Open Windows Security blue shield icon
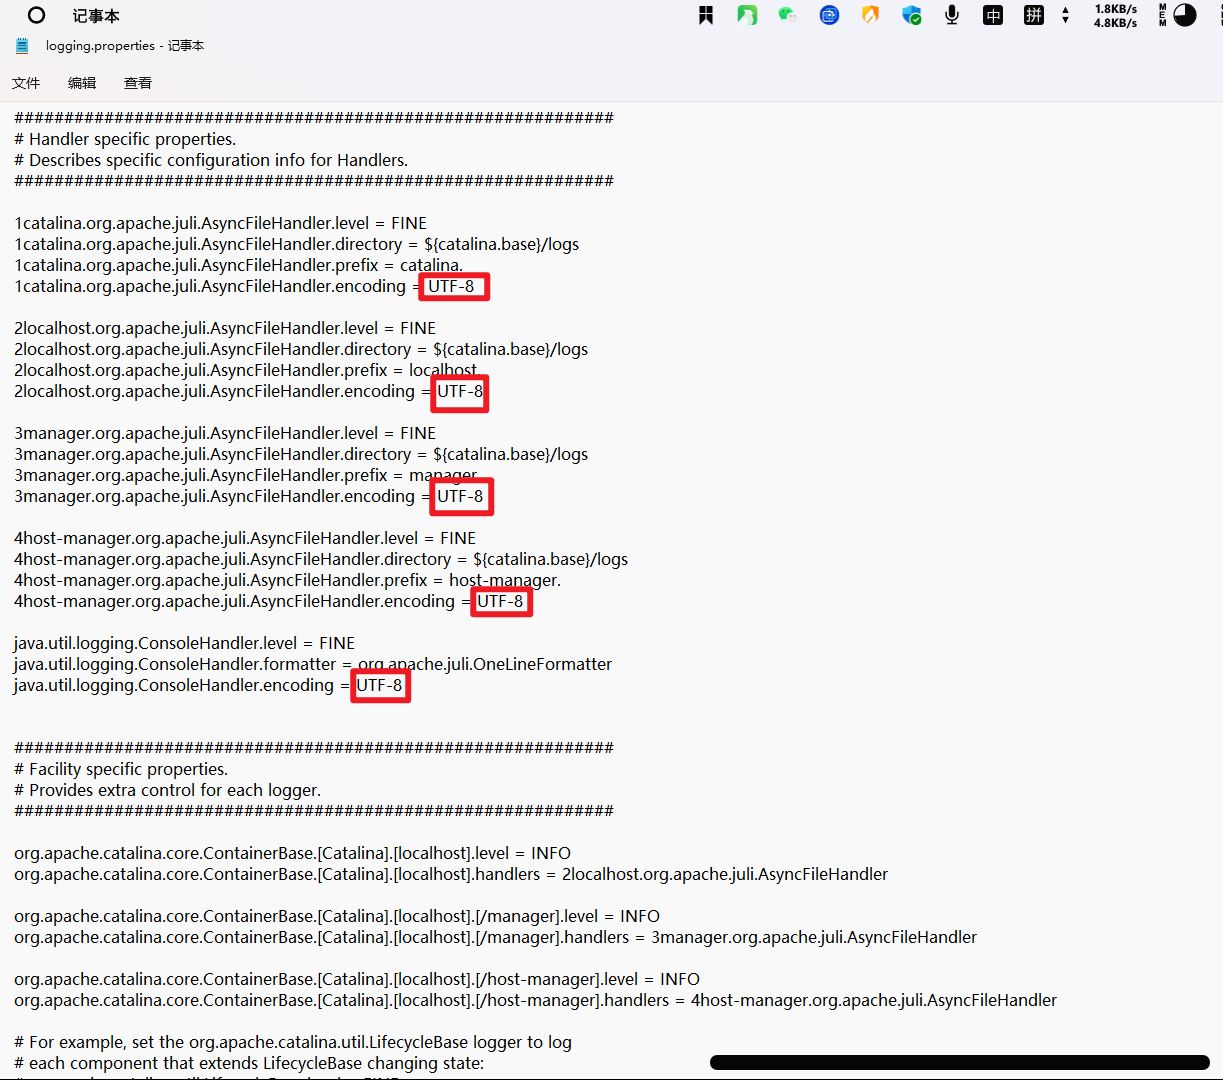The image size is (1223, 1080). click(911, 15)
